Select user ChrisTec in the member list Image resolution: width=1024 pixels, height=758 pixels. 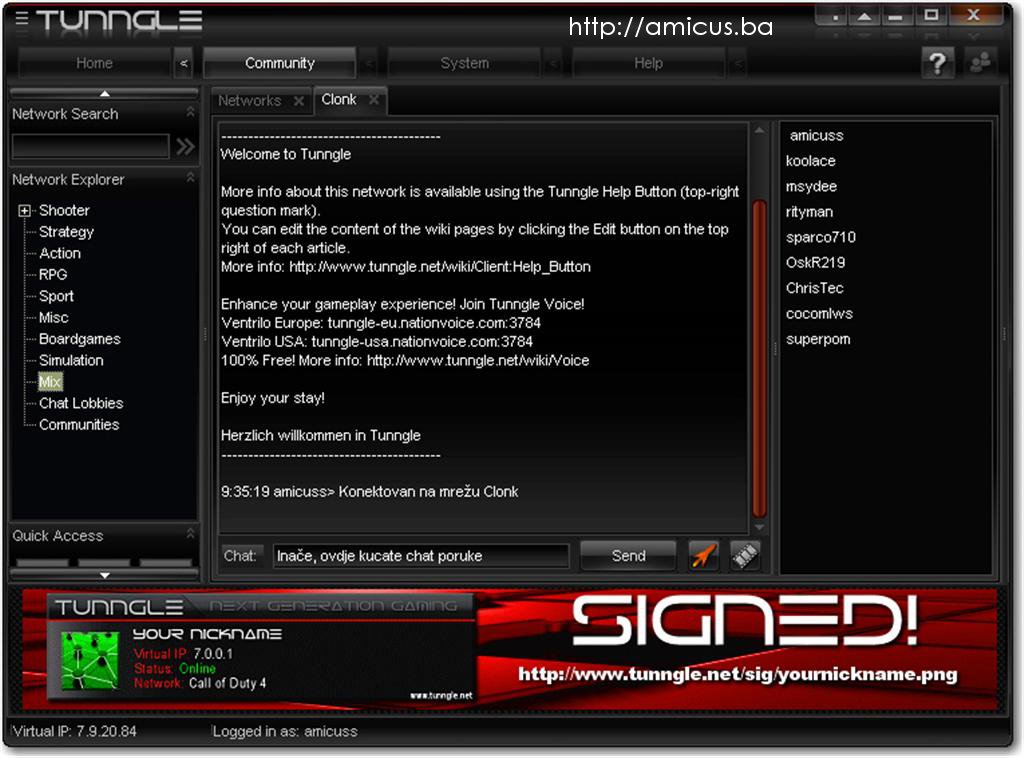pyautogui.click(x=814, y=289)
